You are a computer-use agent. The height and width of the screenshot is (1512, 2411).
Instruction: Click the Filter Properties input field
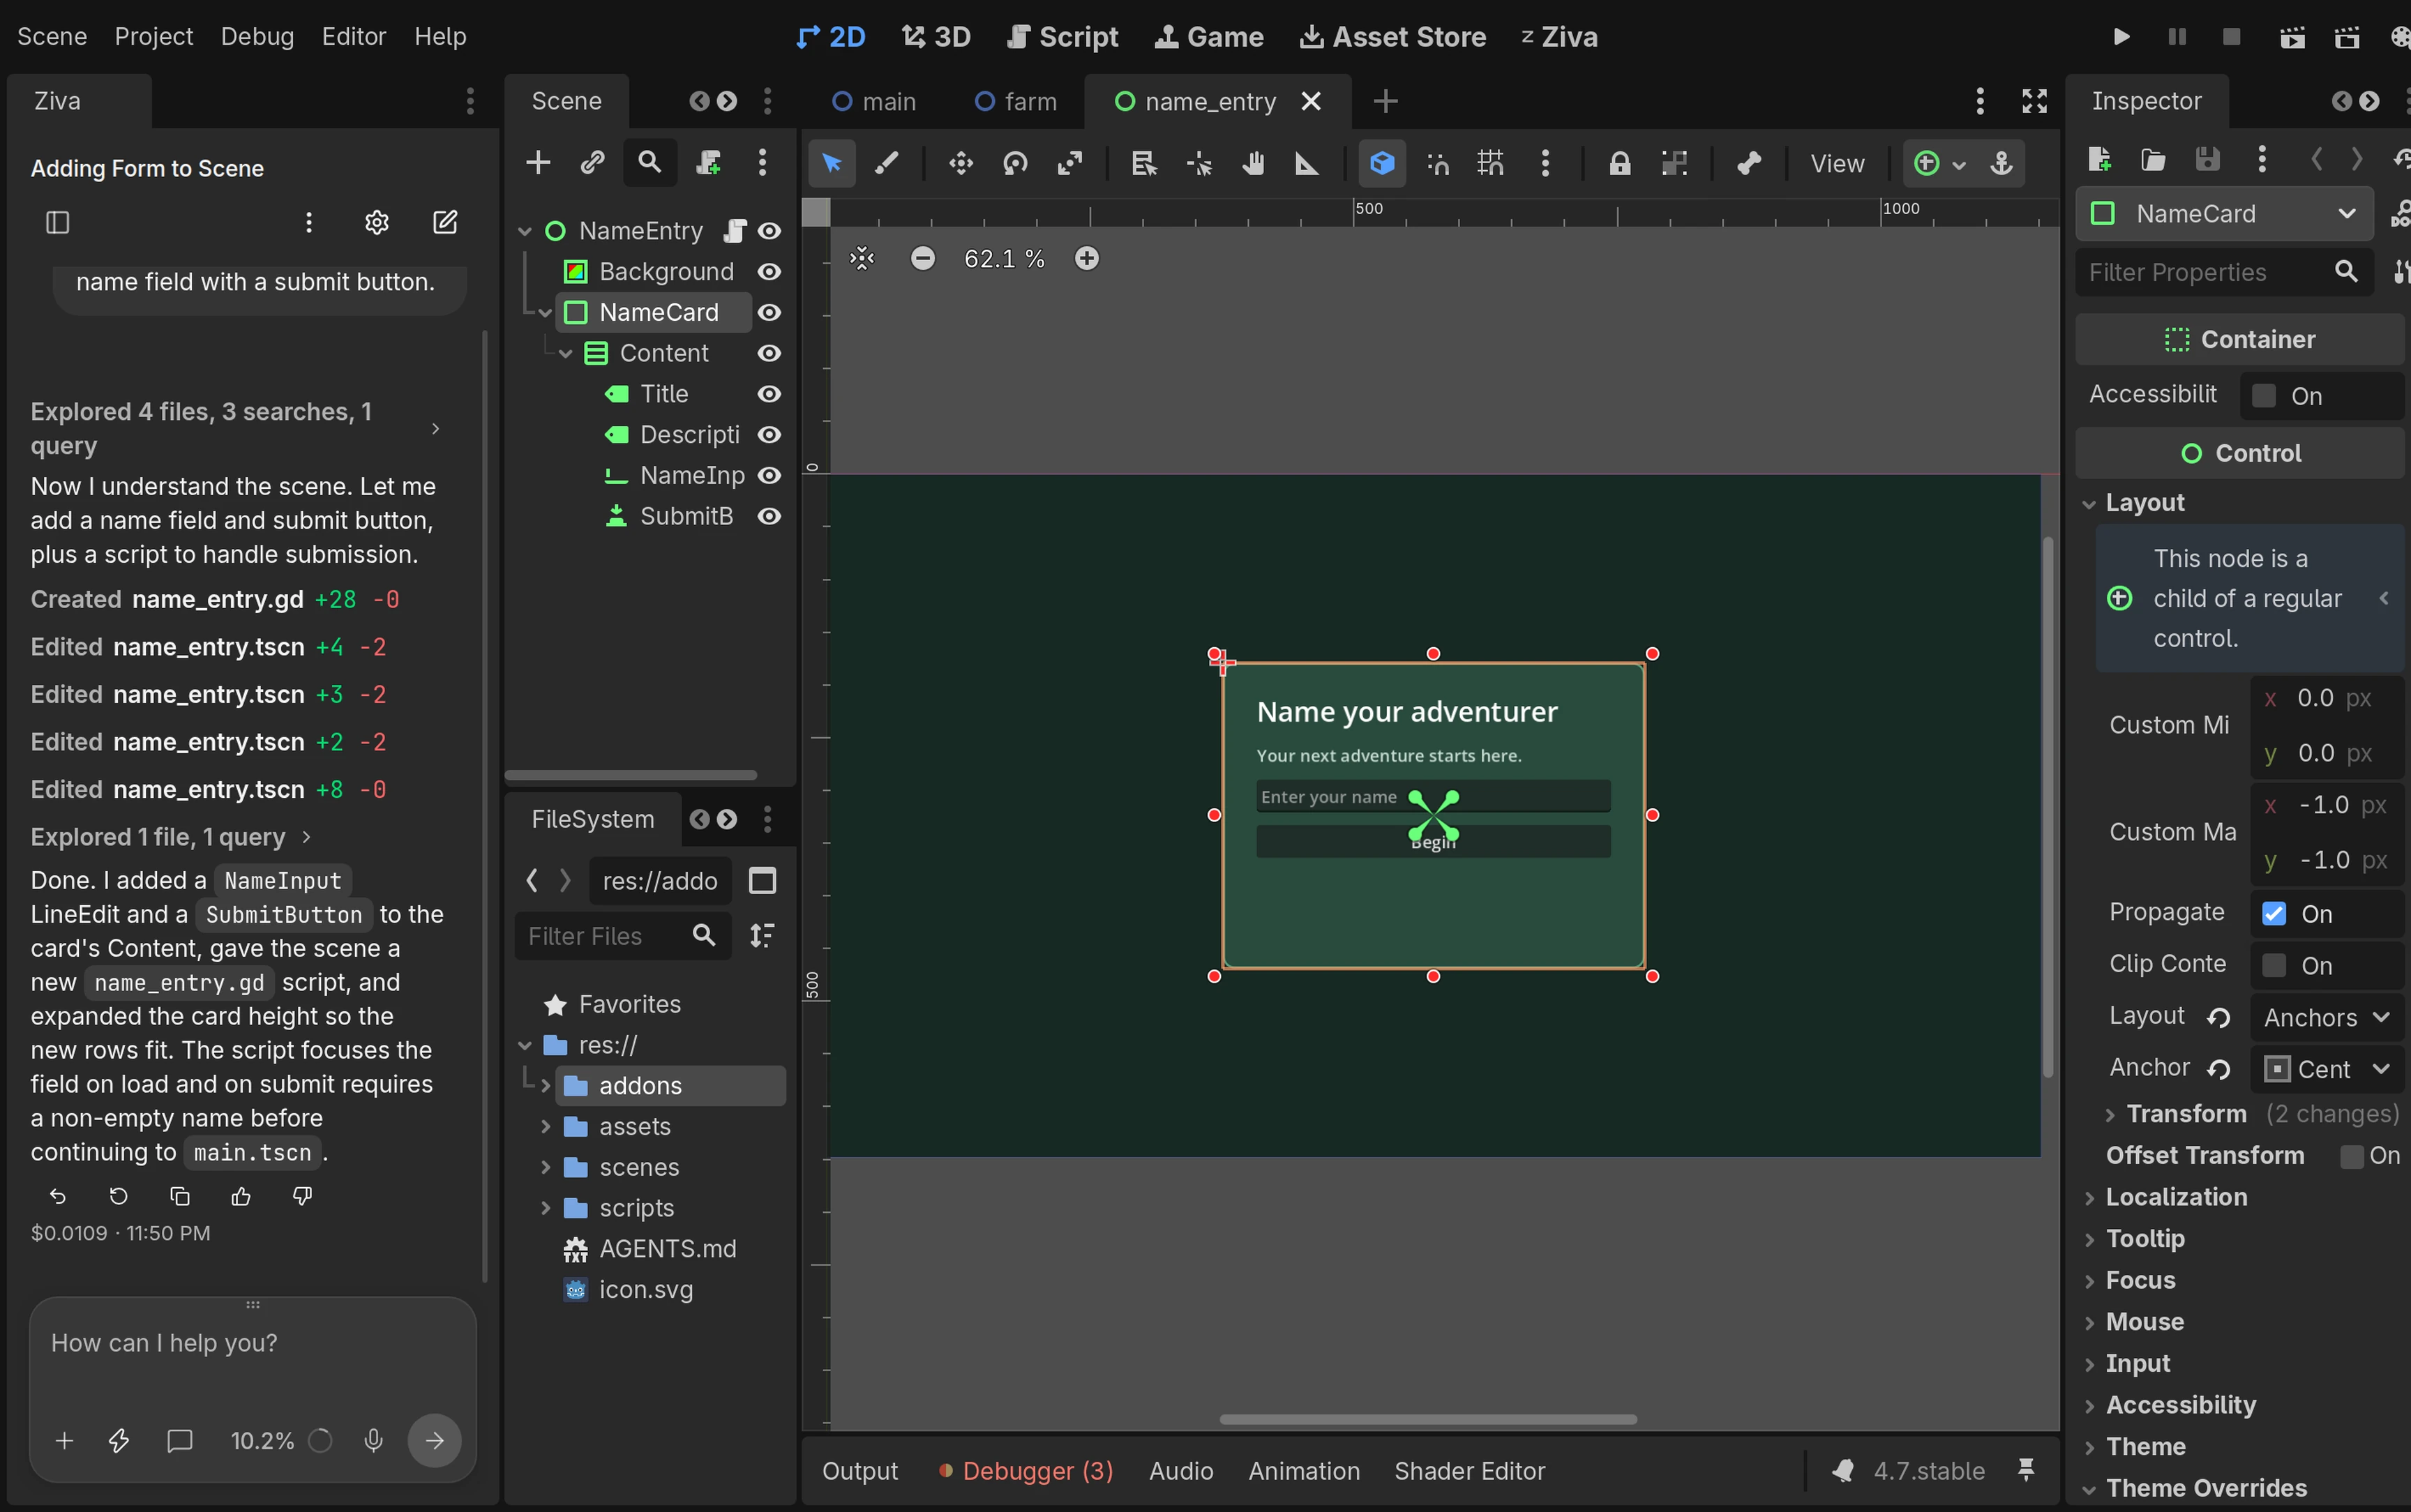(x=2224, y=272)
